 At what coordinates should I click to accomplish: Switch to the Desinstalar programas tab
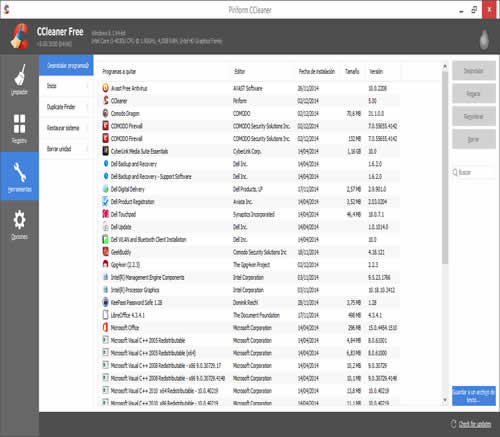[66, 65]
